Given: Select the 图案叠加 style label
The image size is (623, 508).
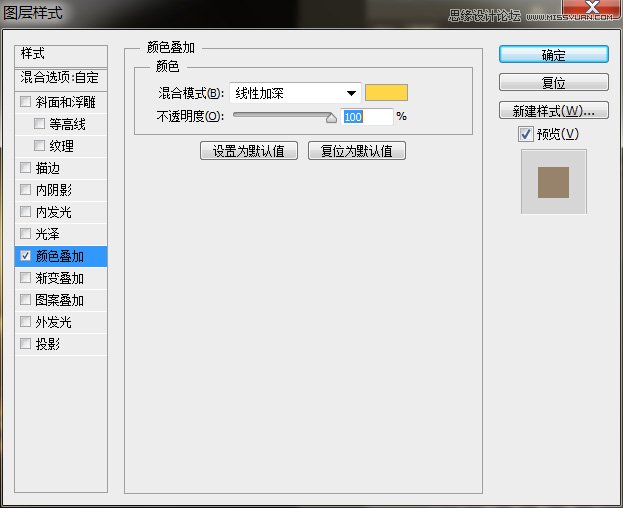Looking at the screenshot, I should click(x=60, y=300).
